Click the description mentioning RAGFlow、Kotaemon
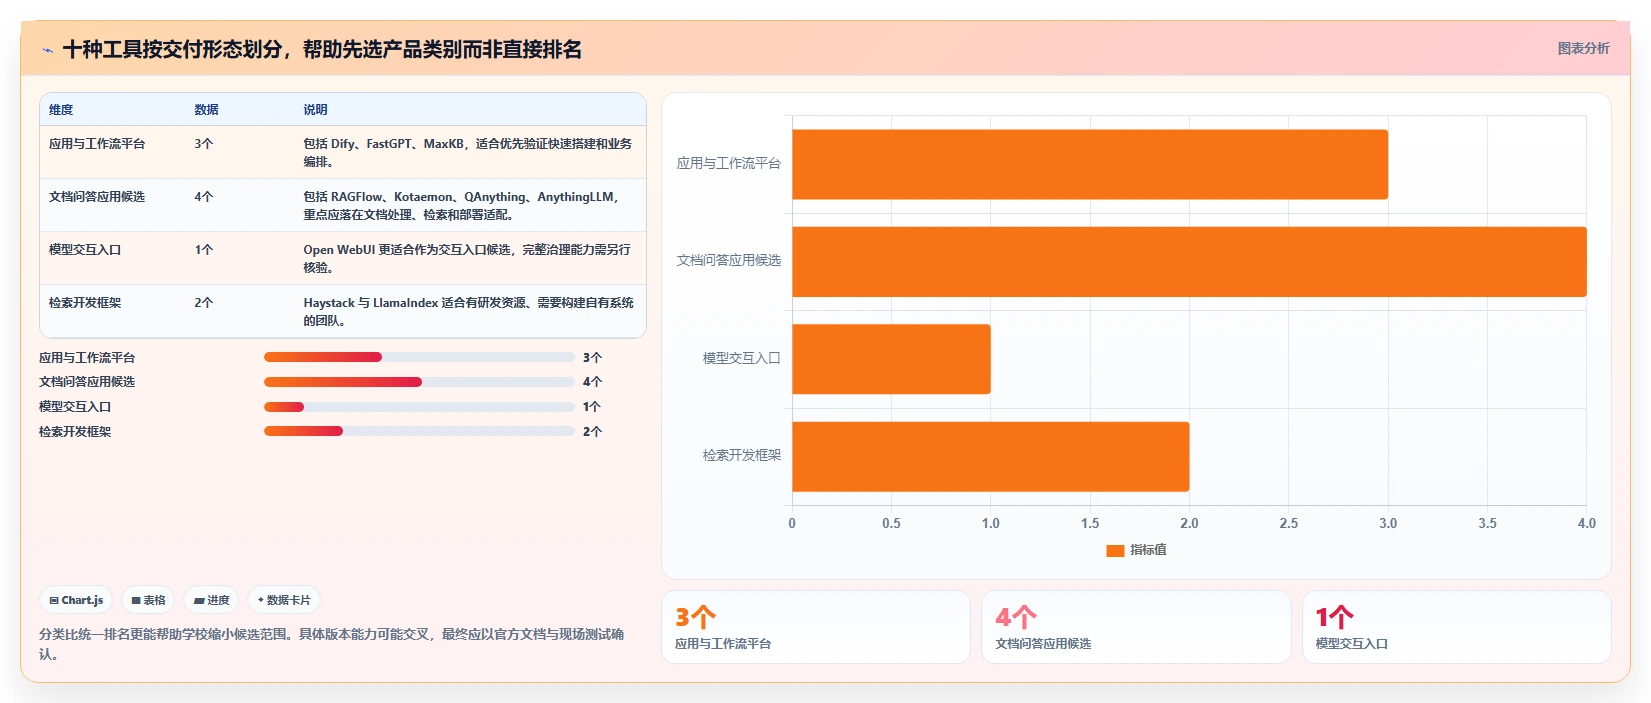 click(462, 206)
